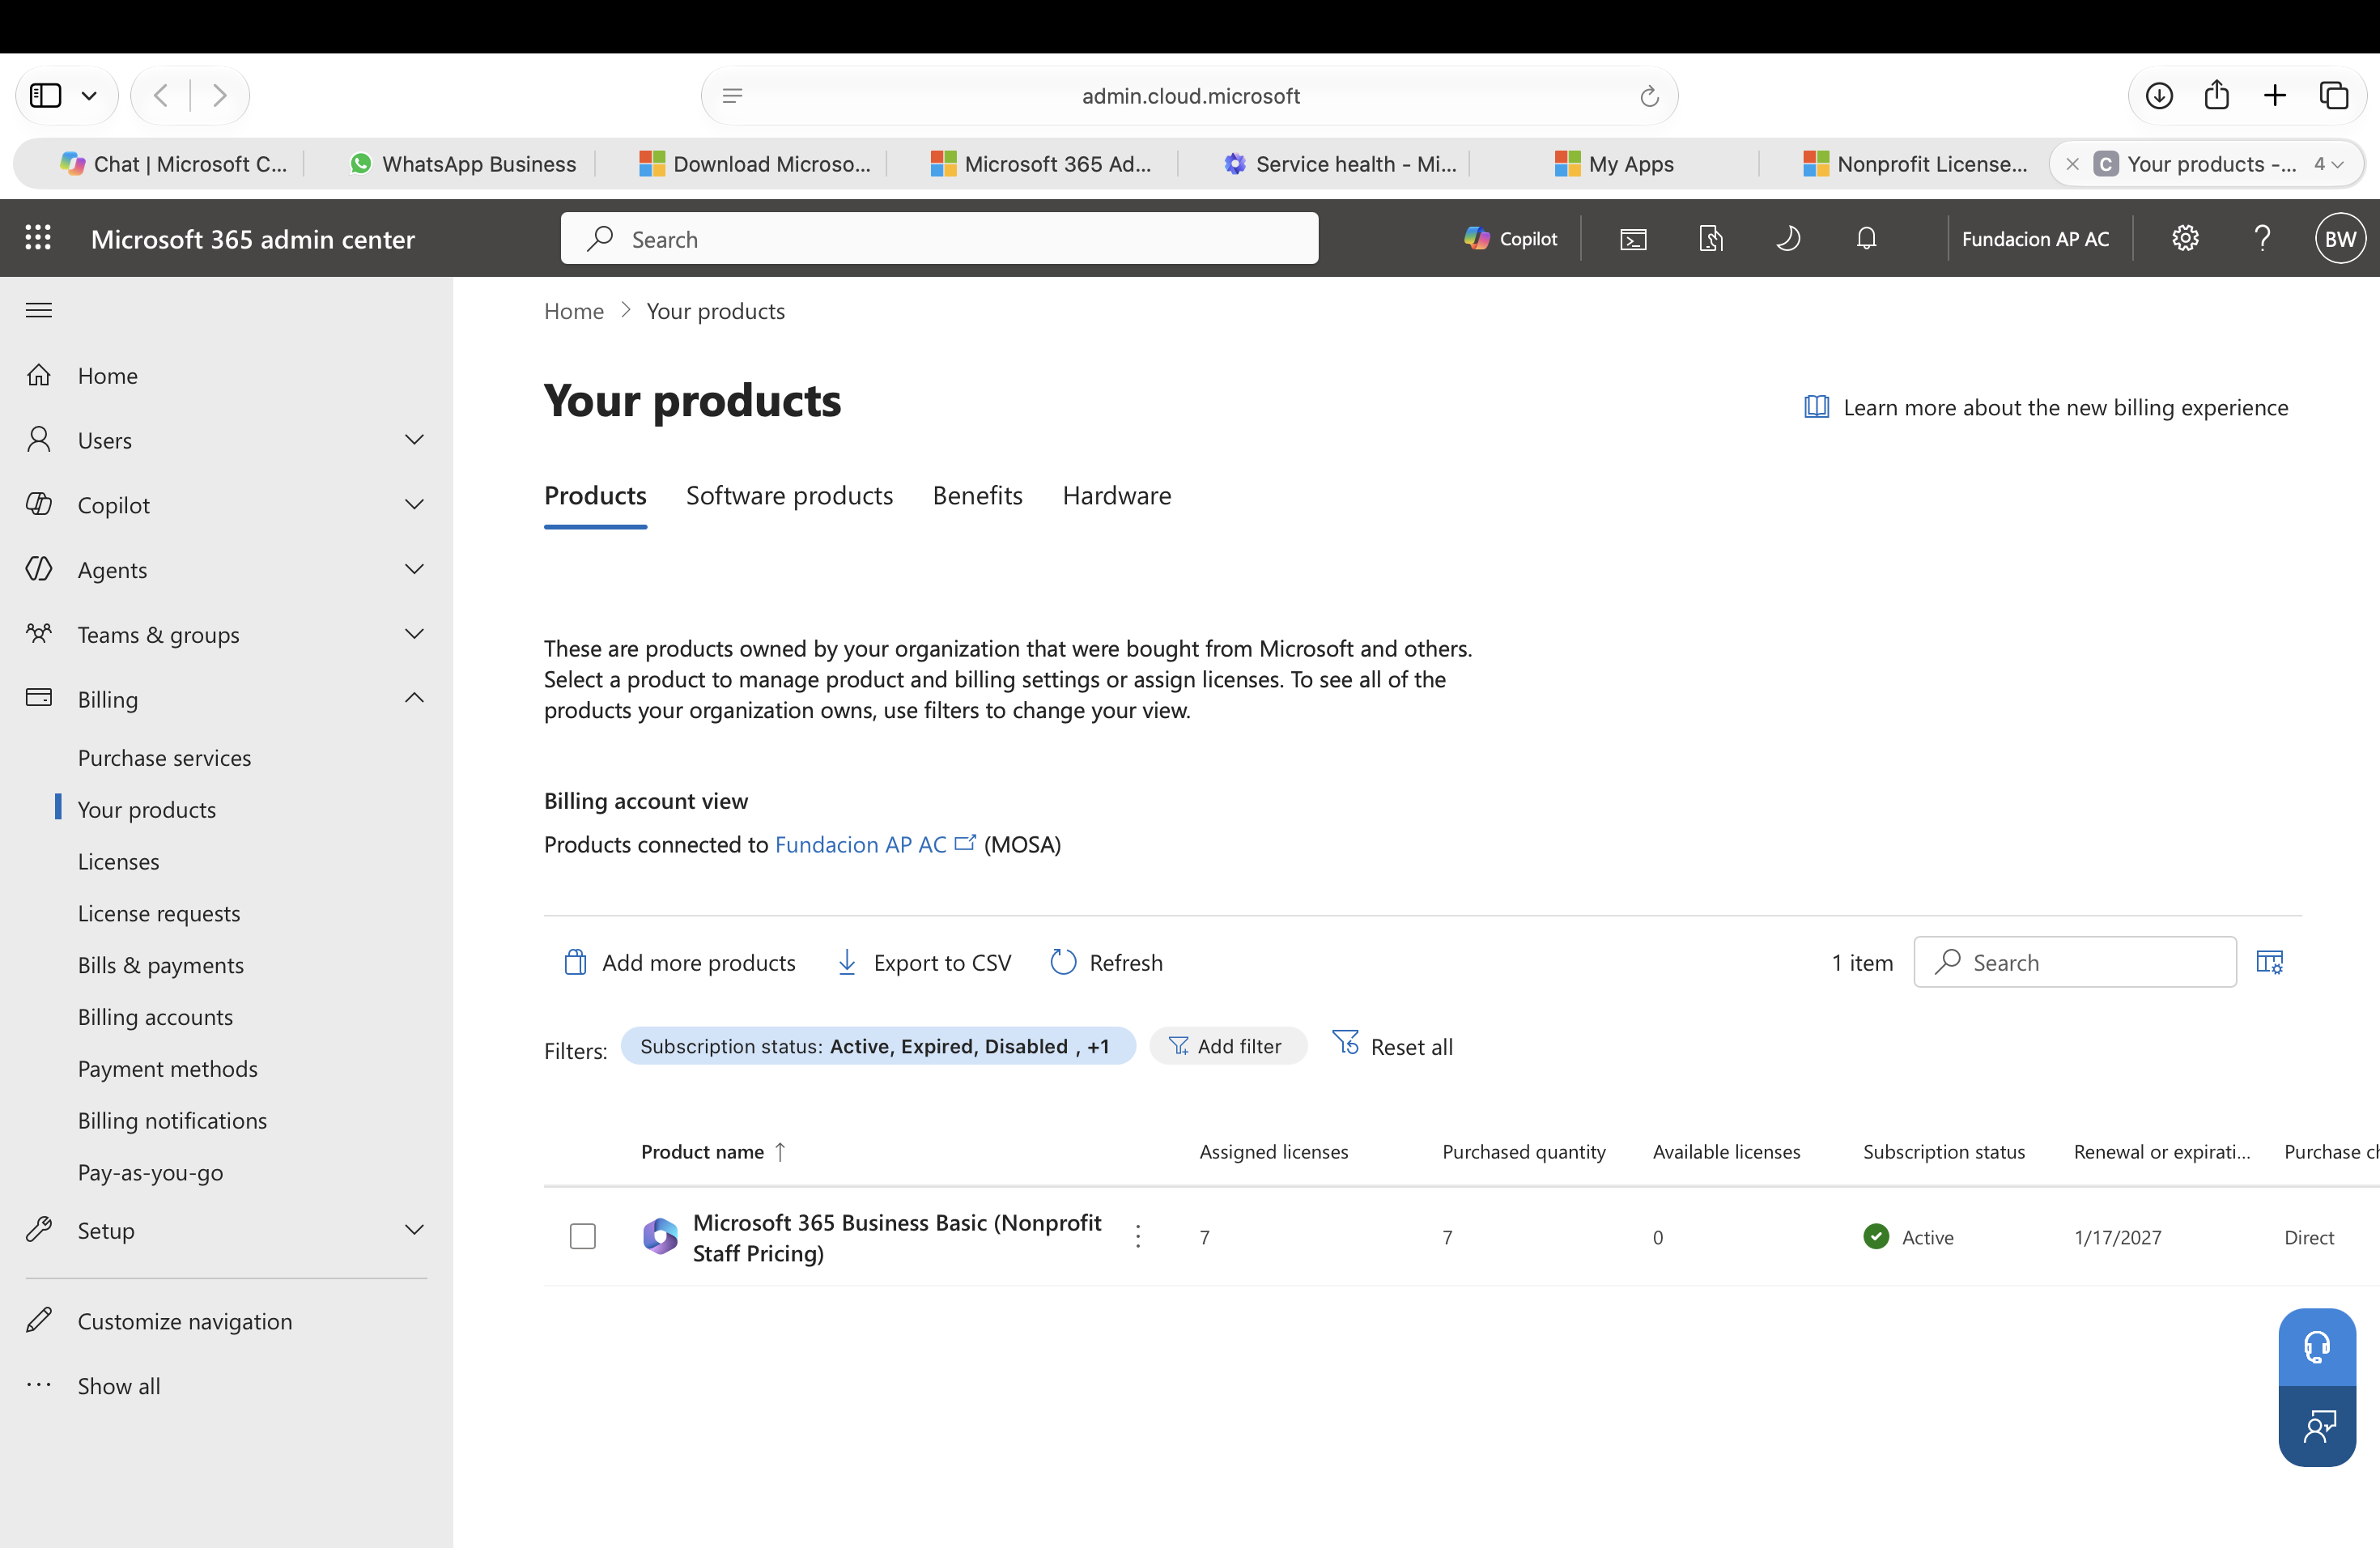Click the Refresh button

pos(1106,962)
